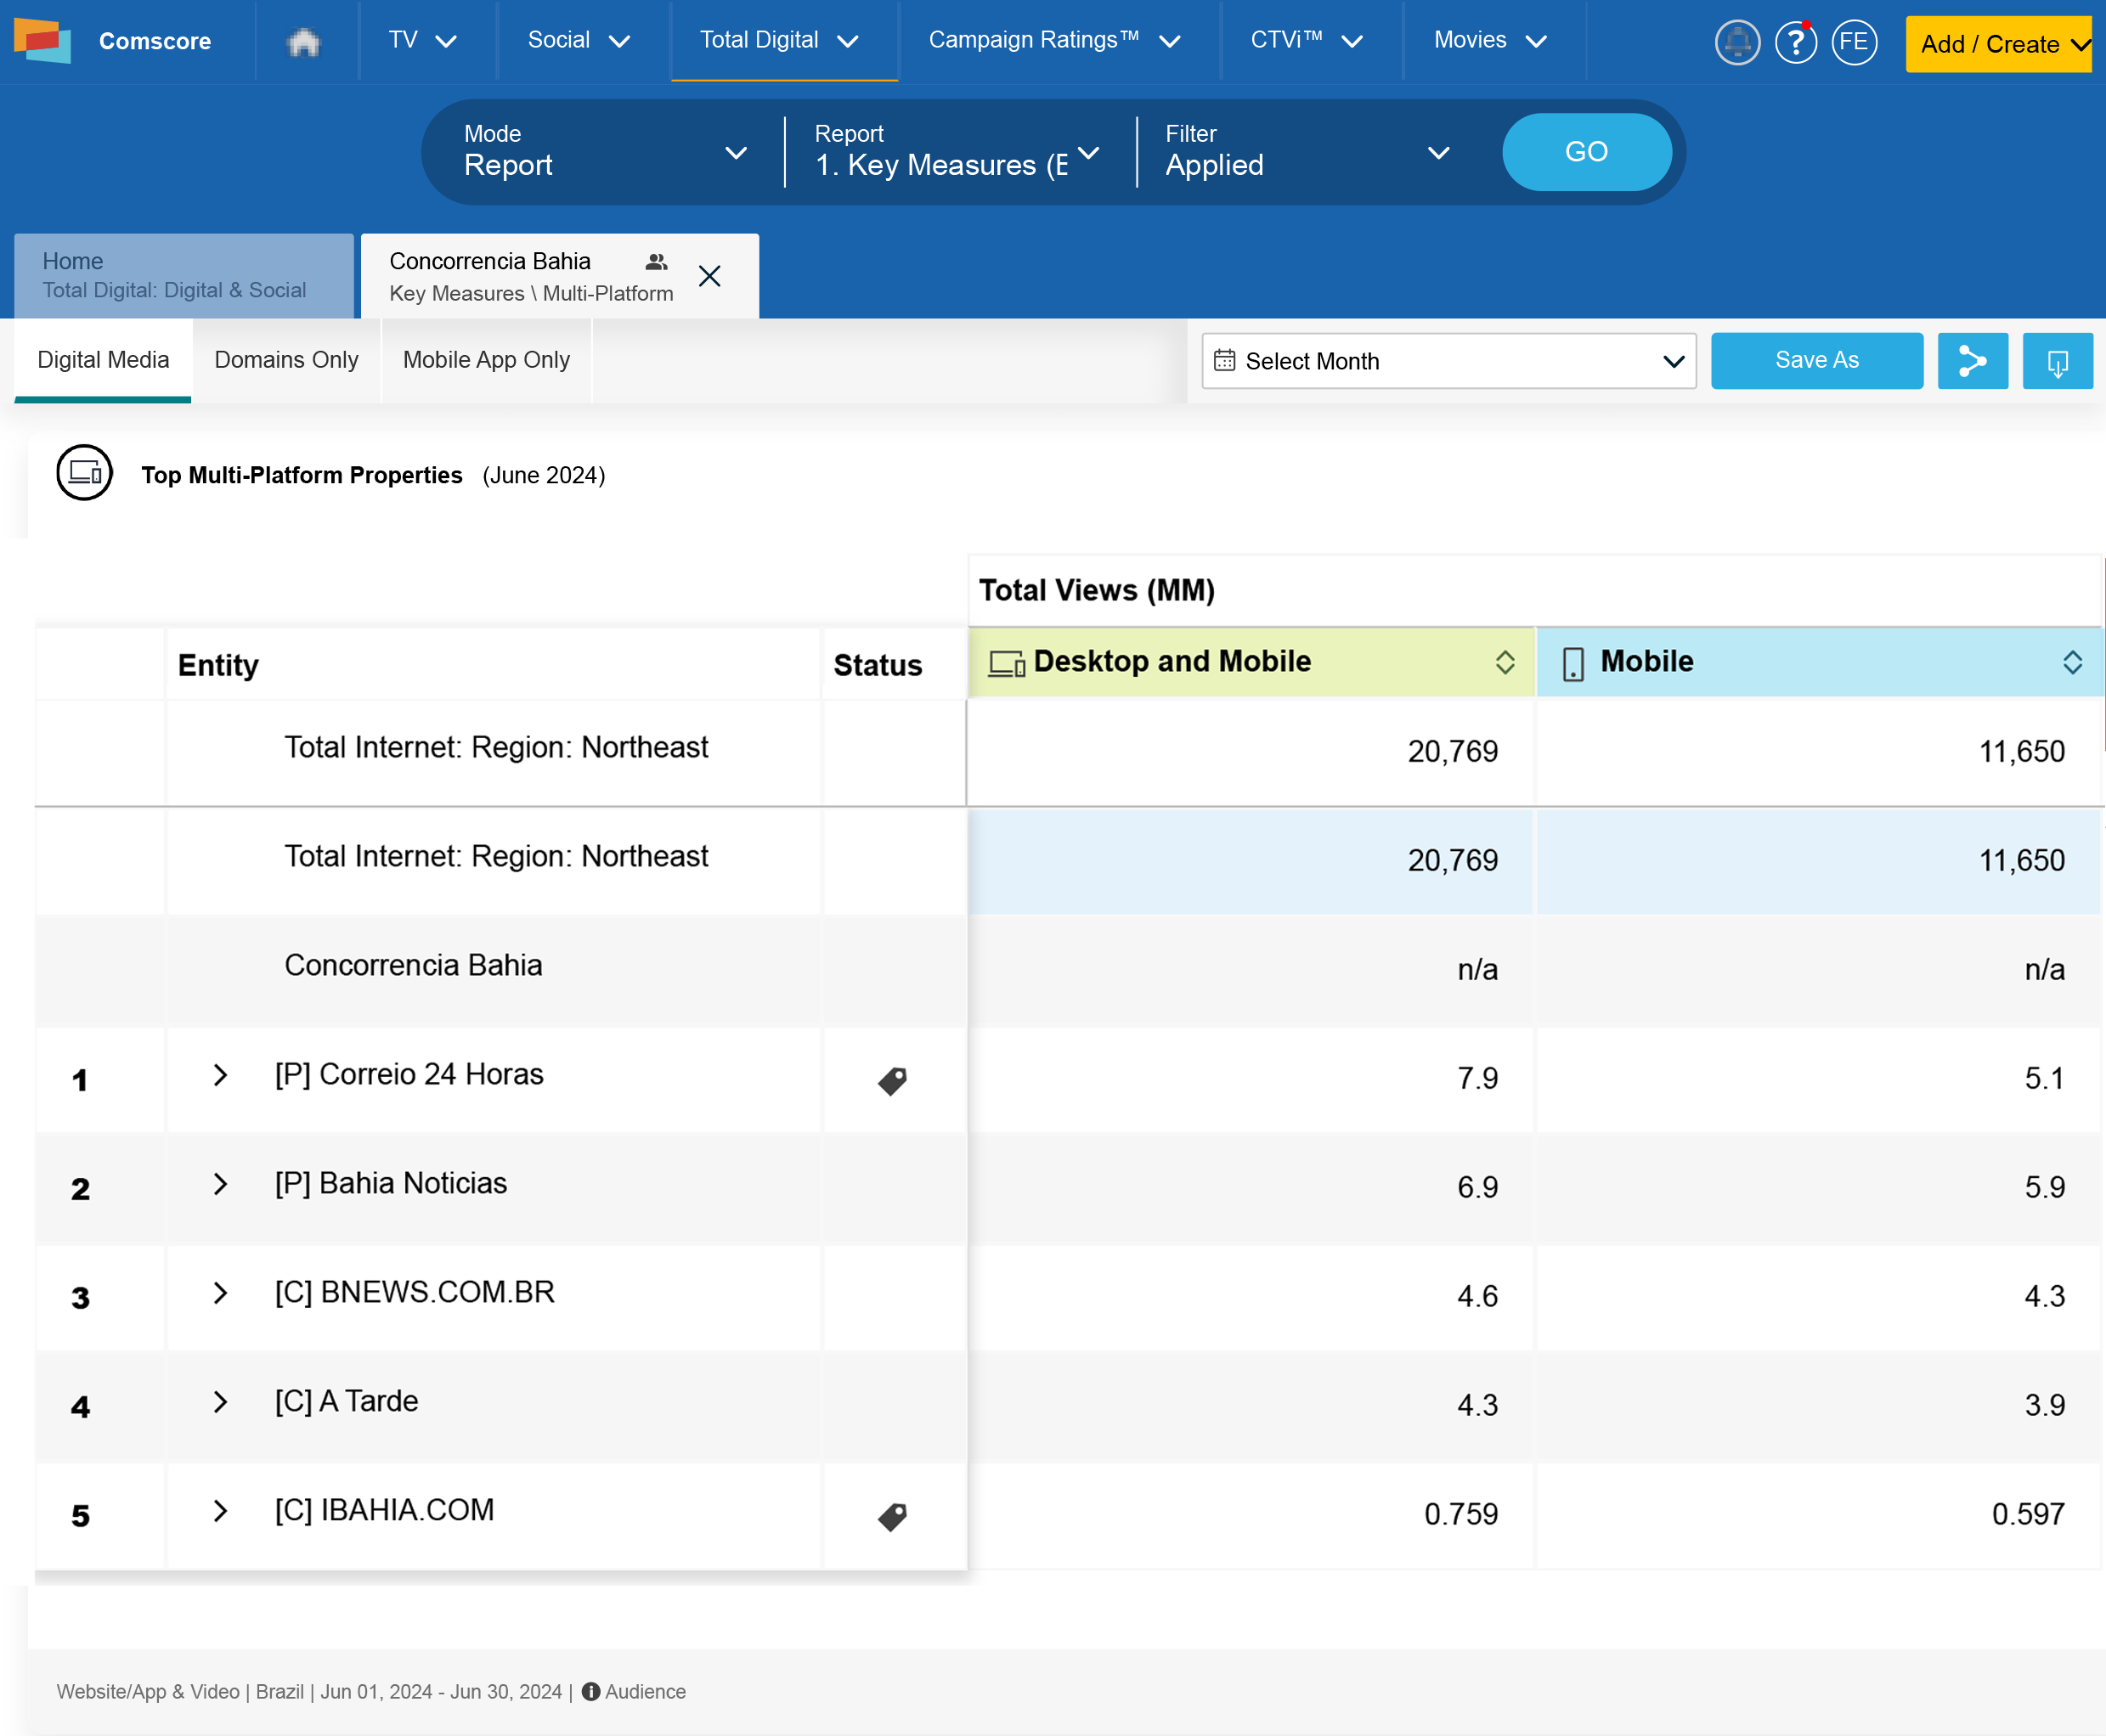Click the download export icon button
2106x1736 pixels.
2057,361
